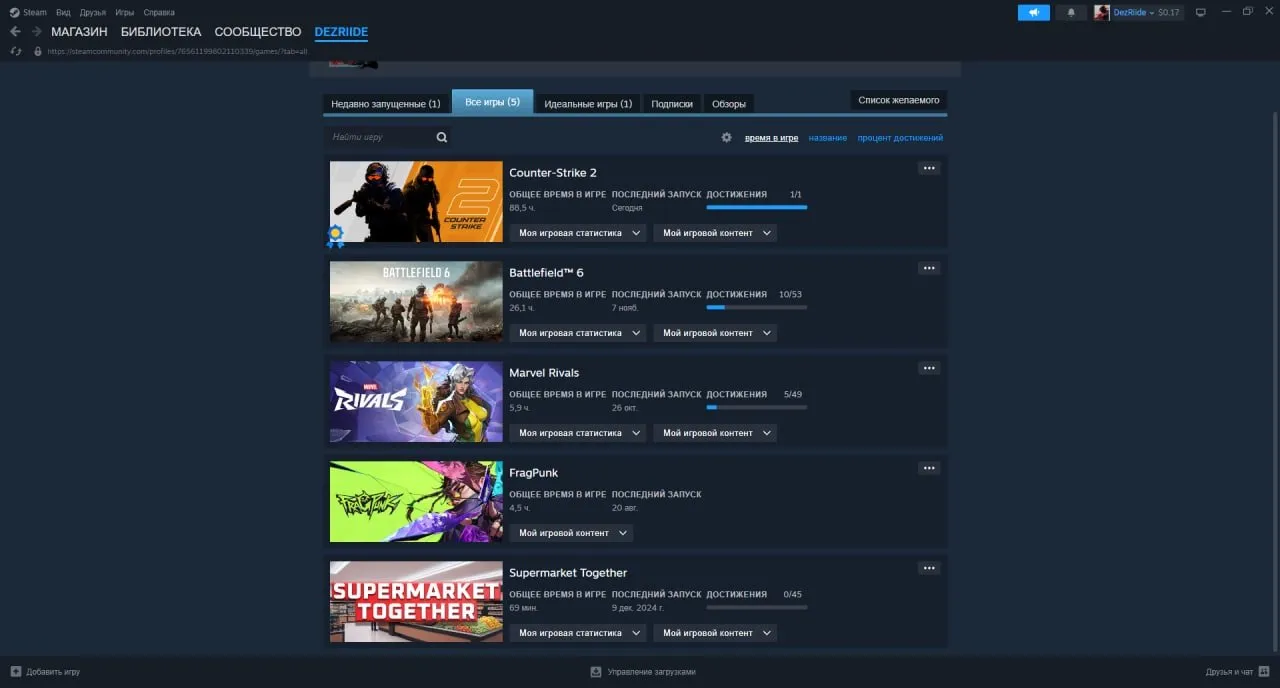
Task: Click the lock icon by the URL
Action: 38,51
